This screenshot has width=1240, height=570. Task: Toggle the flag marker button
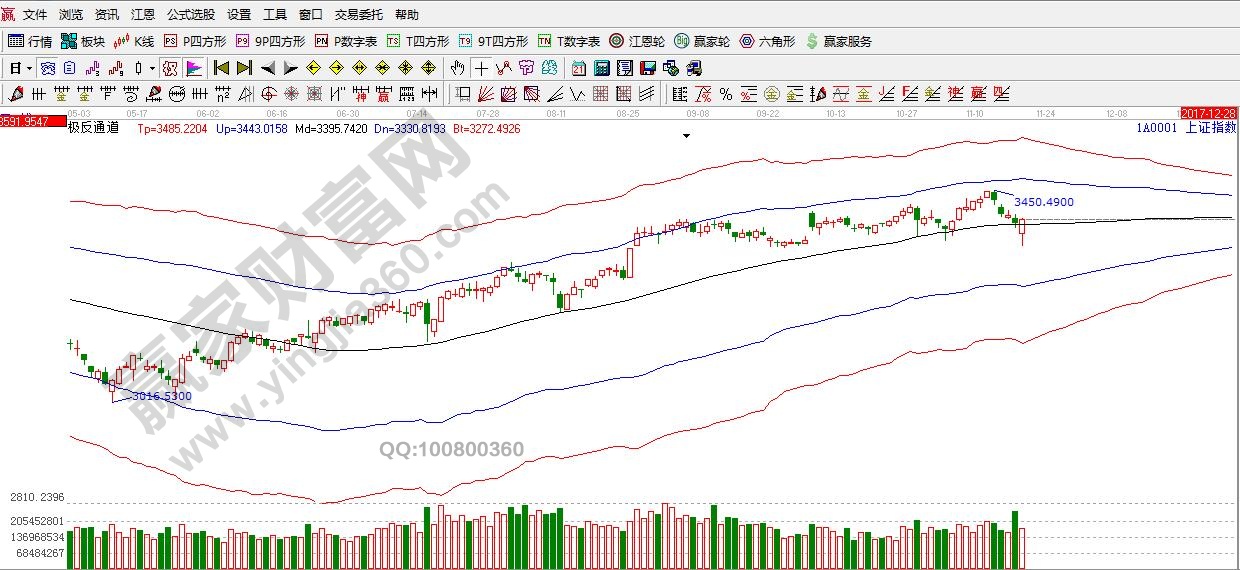click(x=194, y=68)
